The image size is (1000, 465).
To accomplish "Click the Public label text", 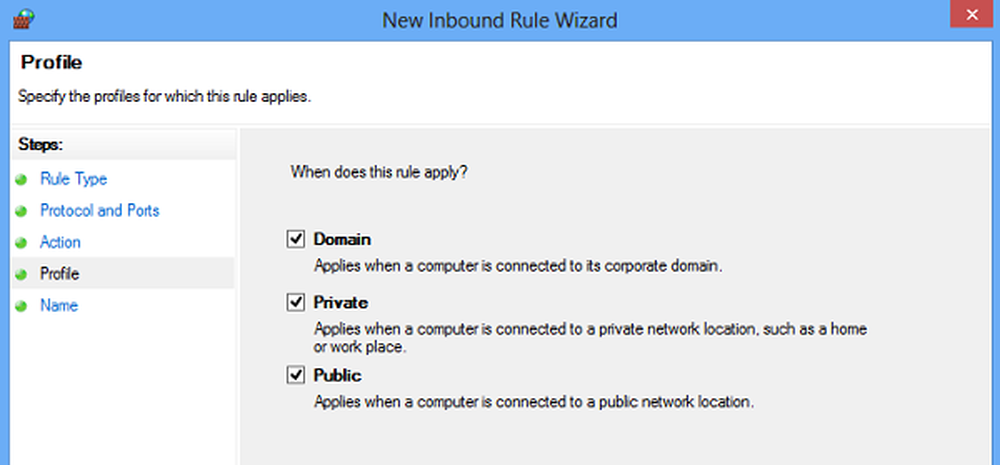I will pos(337,376).
